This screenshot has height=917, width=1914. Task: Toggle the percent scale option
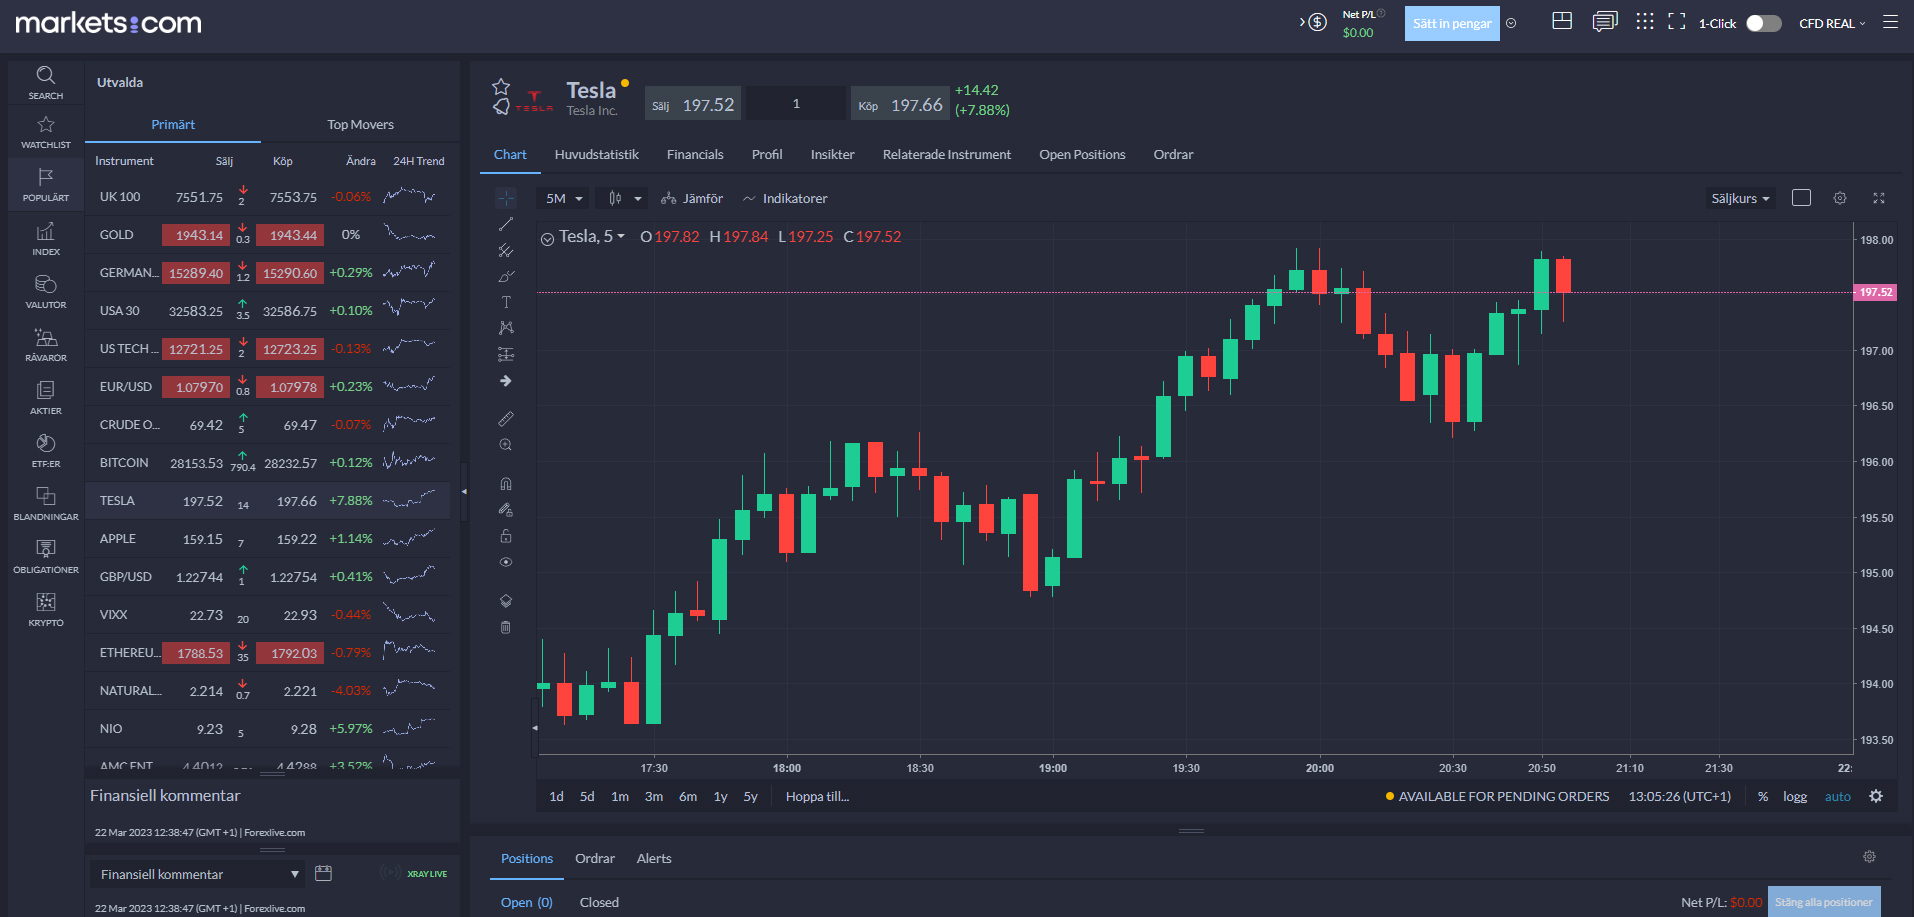point(1763,797)
